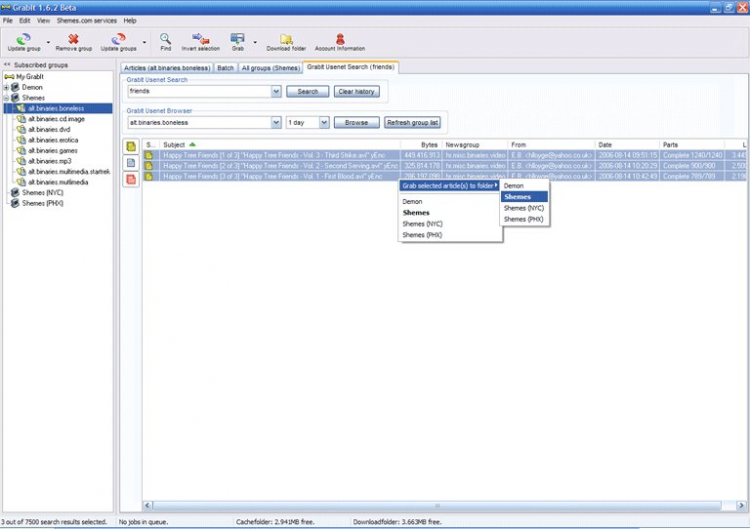The image size is (750, 529).
Task: Open Update groups dropdown arrow
Action: click(x=144, y=42)
